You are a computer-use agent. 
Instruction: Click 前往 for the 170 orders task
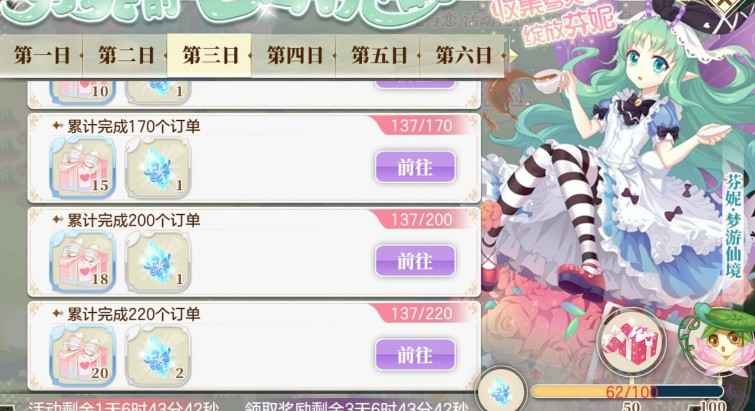(x=415, y=167)
